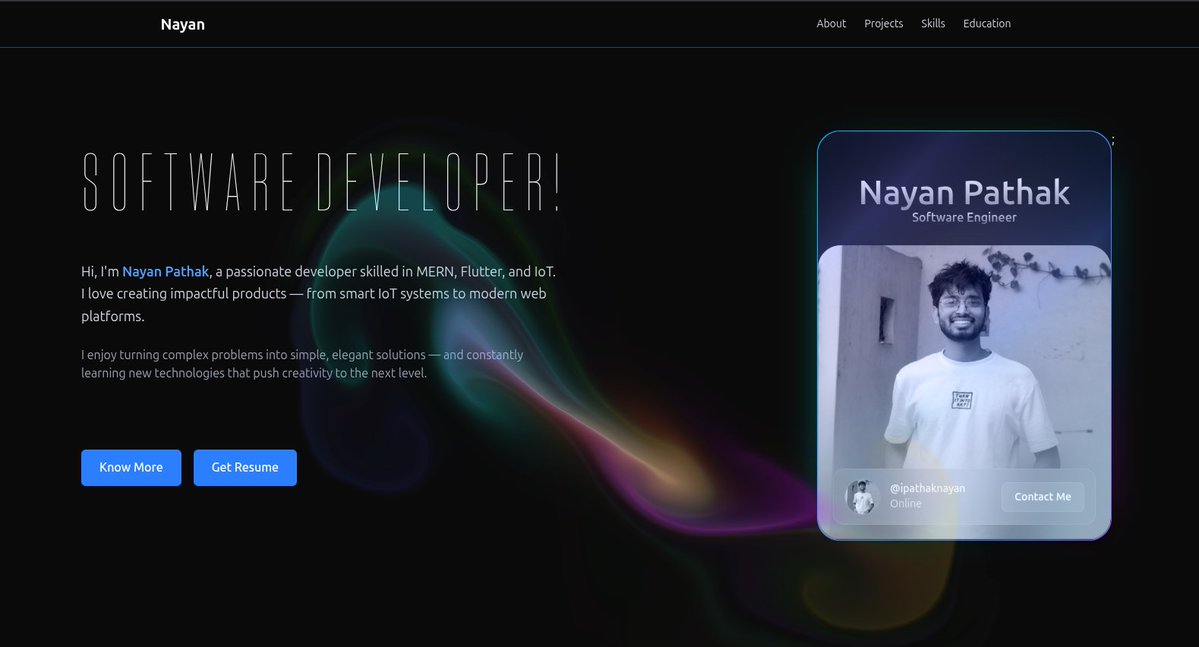Click the Online status indicator
The width and height of the screenshot is (1199, 647).
905,503
